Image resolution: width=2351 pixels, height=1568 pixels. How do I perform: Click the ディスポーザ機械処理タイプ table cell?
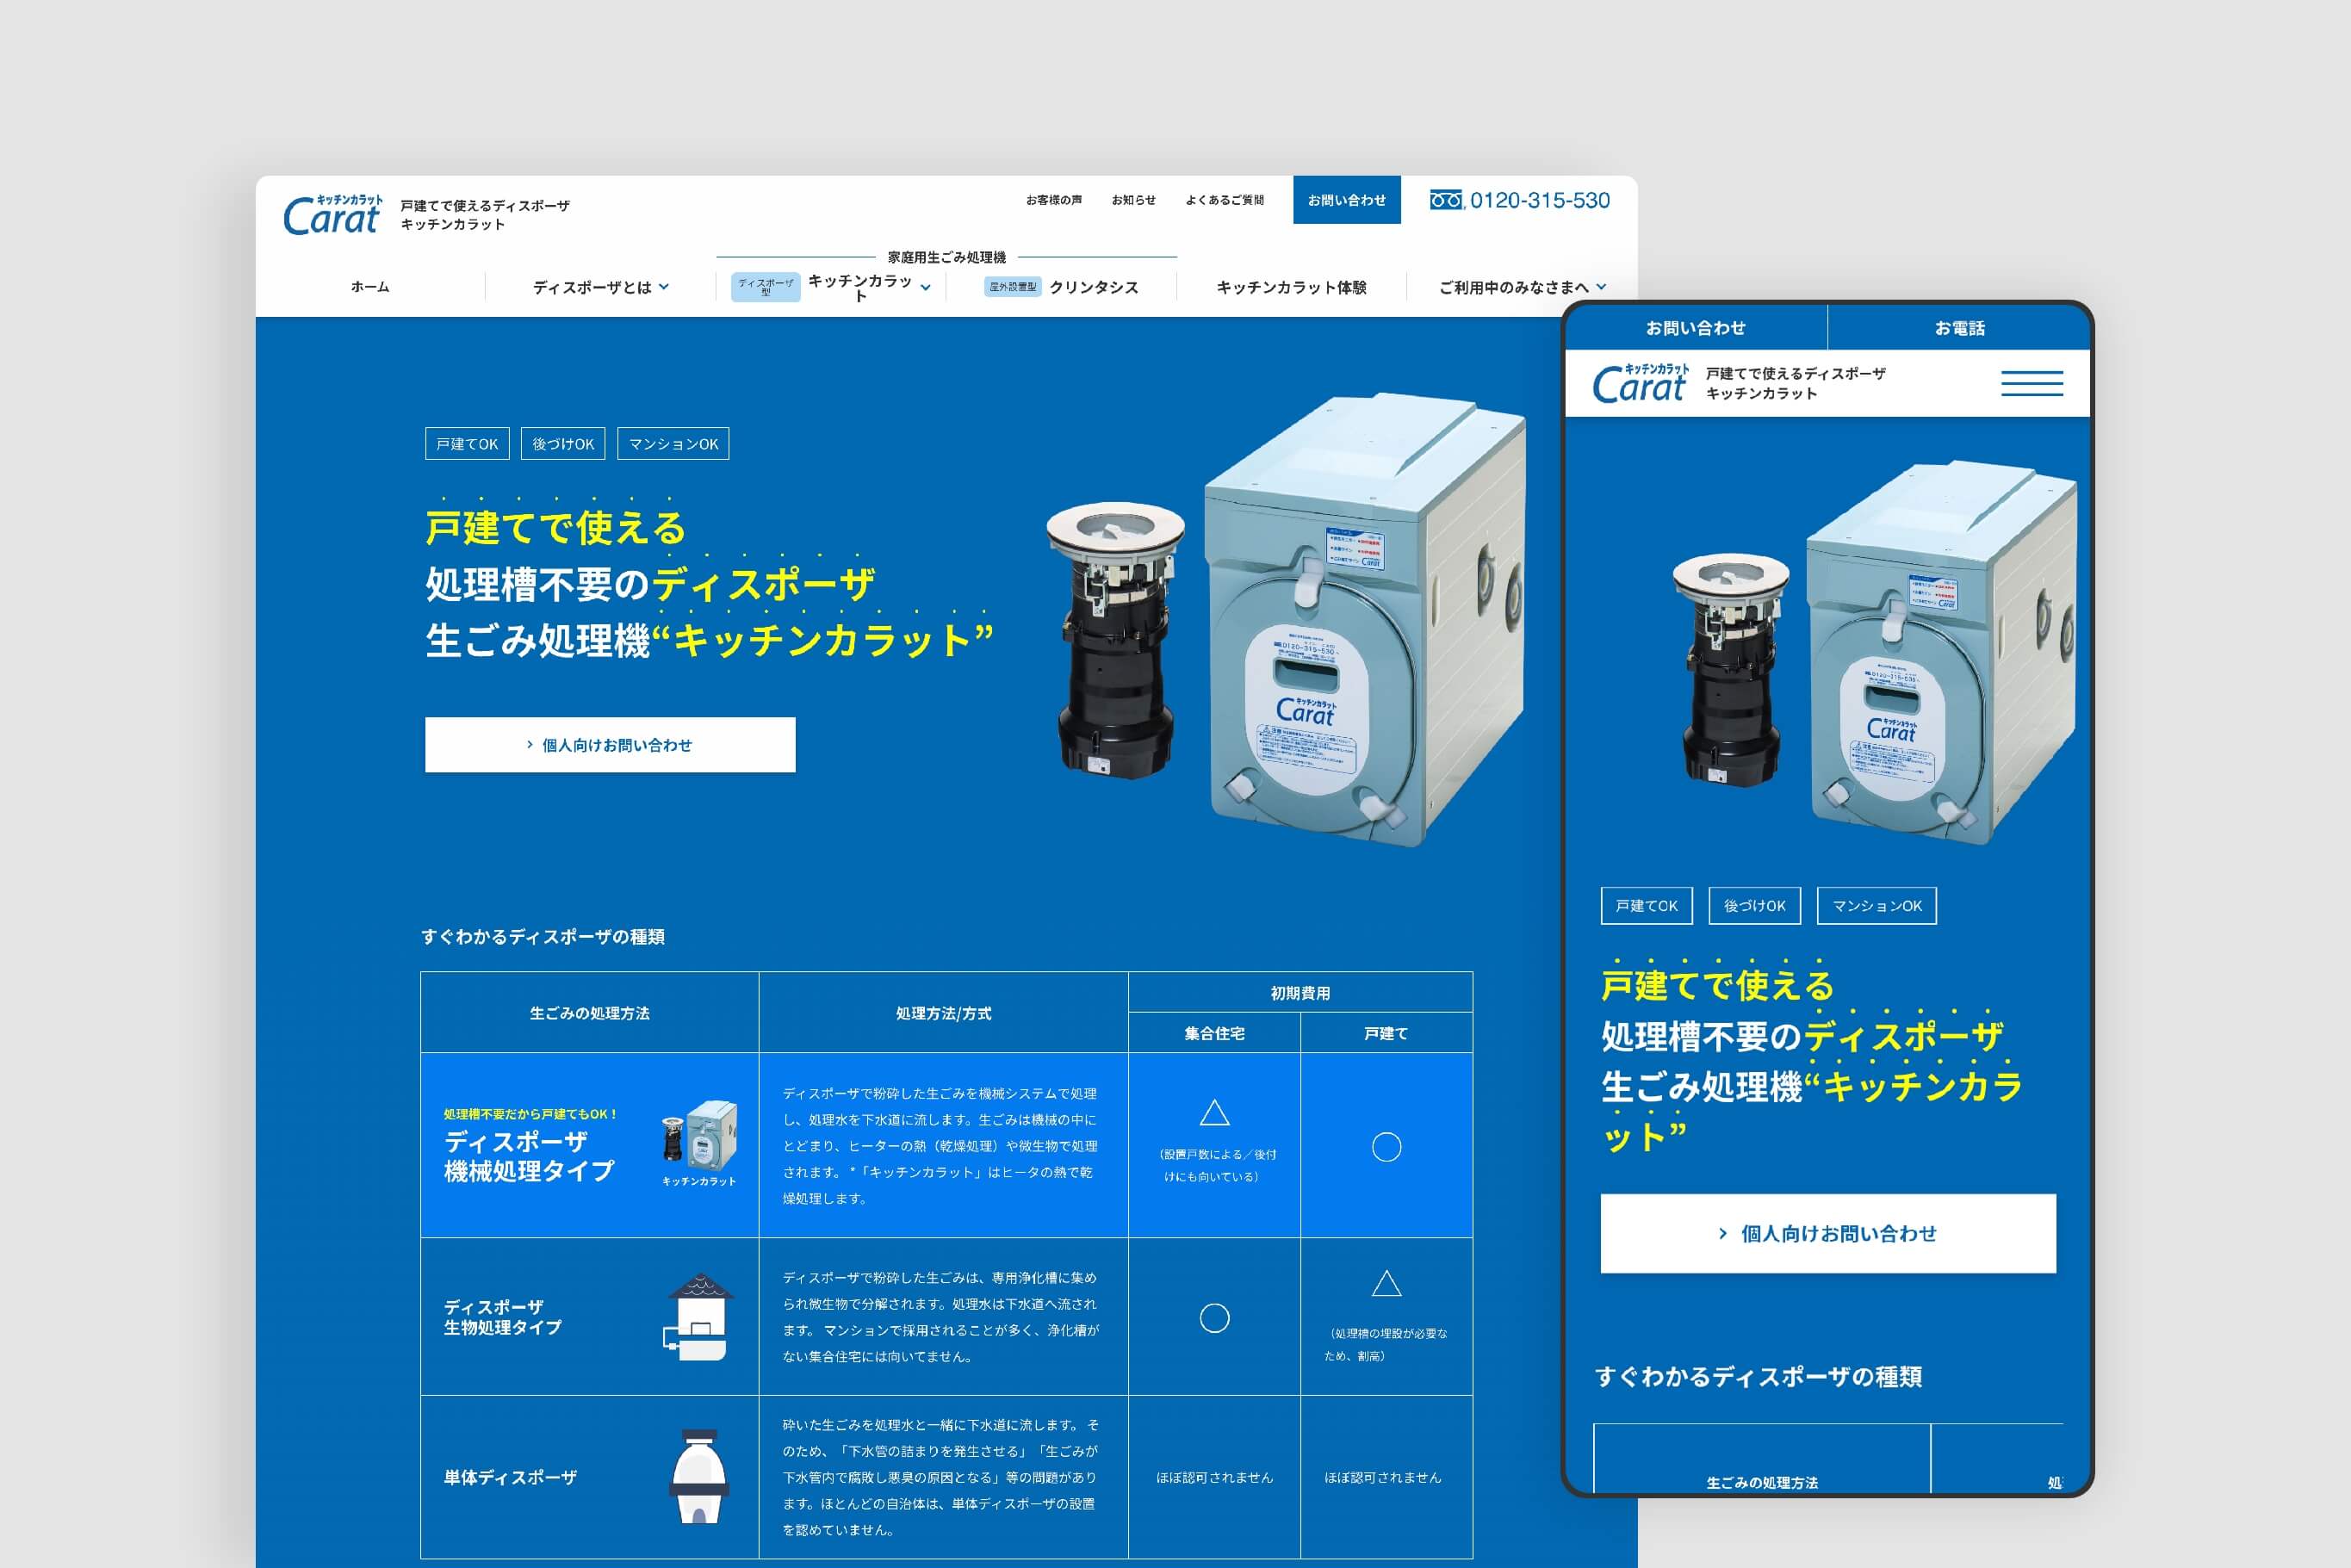click(x=590, y=1145)
